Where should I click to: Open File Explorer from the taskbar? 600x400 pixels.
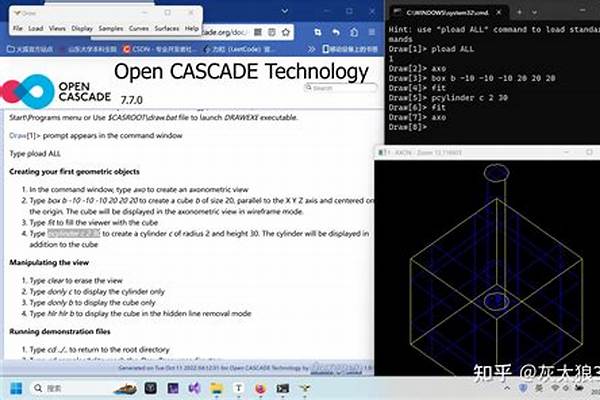pyautogui.click(x=217, y=389)
